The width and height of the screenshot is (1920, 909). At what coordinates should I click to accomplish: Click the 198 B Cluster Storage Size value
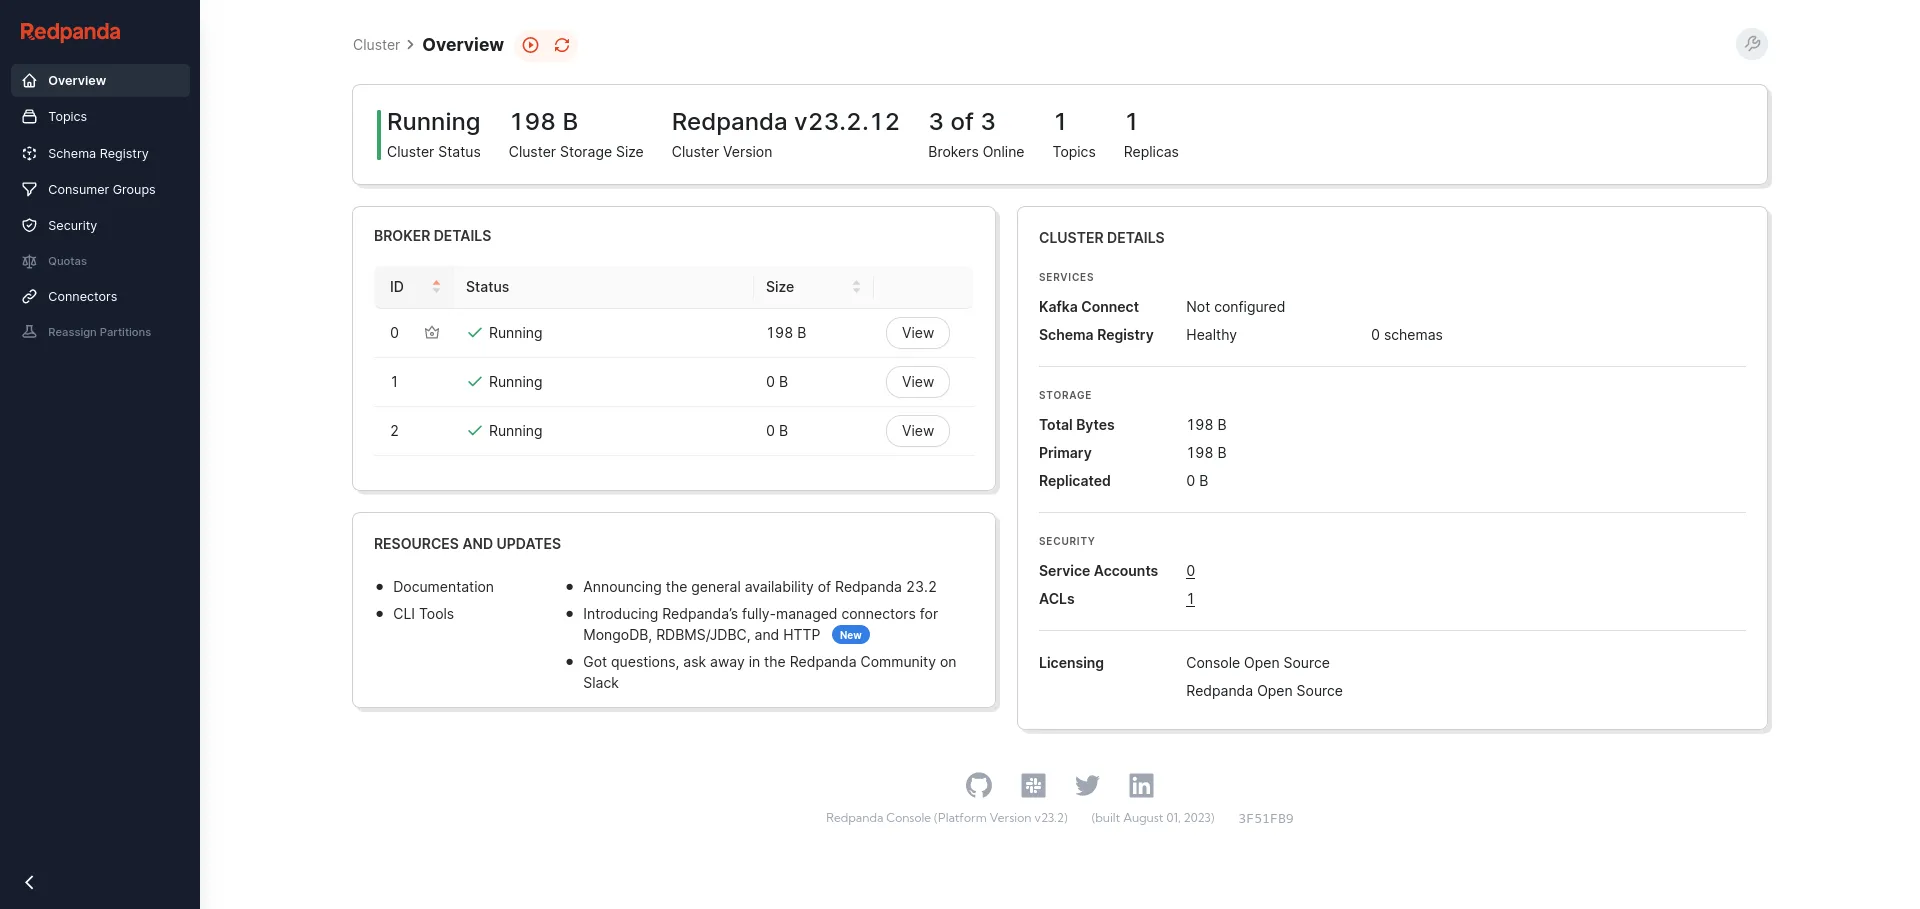(544, 122)
